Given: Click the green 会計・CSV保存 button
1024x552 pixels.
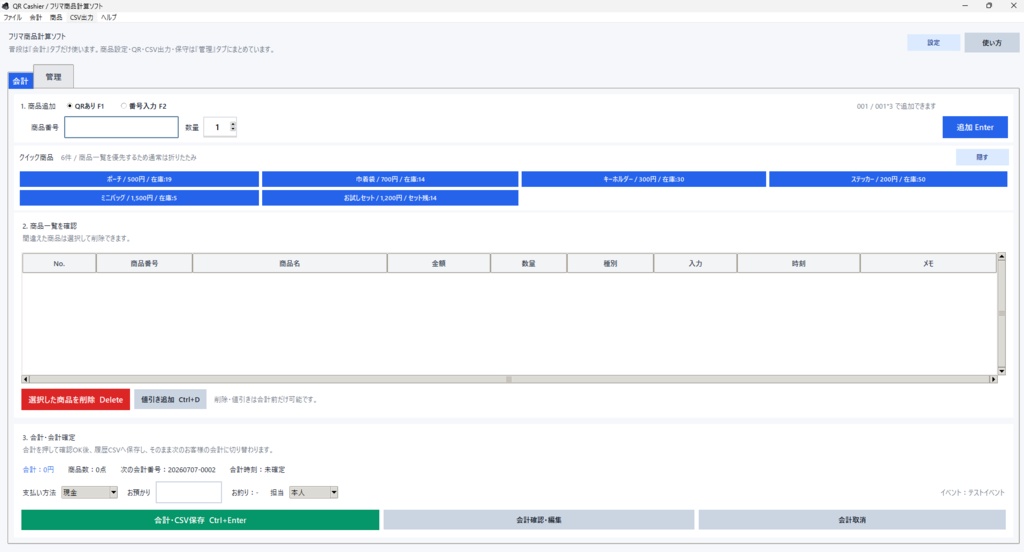Looking at the screenshot, I should click(200, 520).
